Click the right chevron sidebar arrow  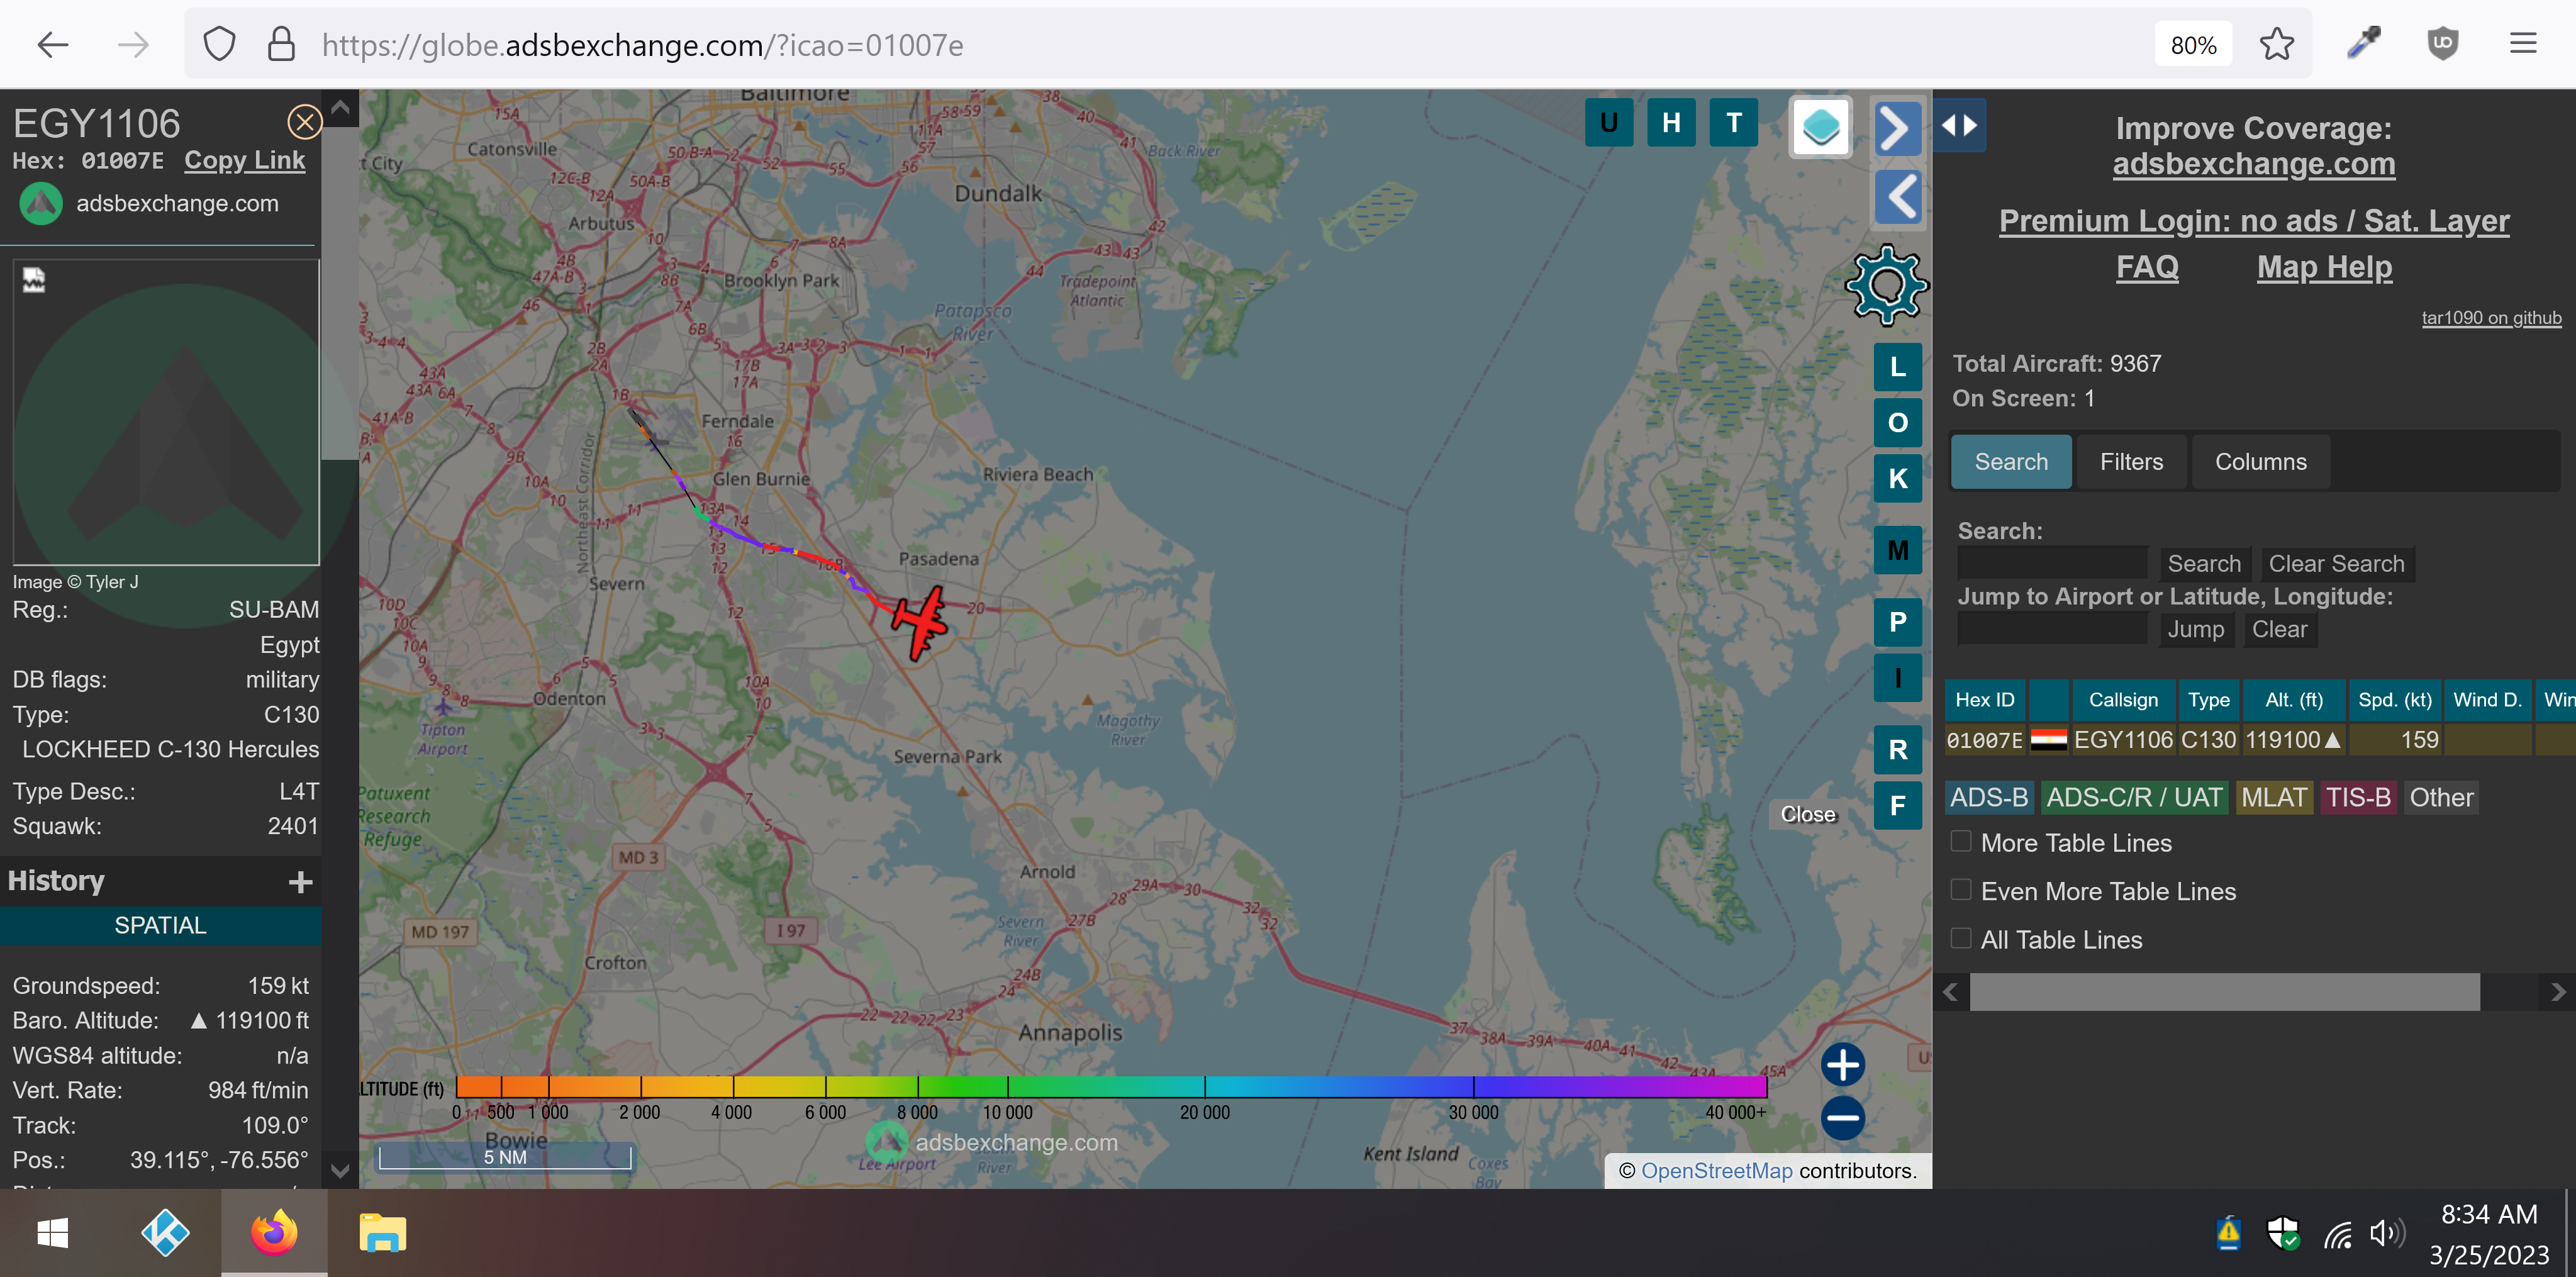pyautogui.click(x=1897, y=128)
